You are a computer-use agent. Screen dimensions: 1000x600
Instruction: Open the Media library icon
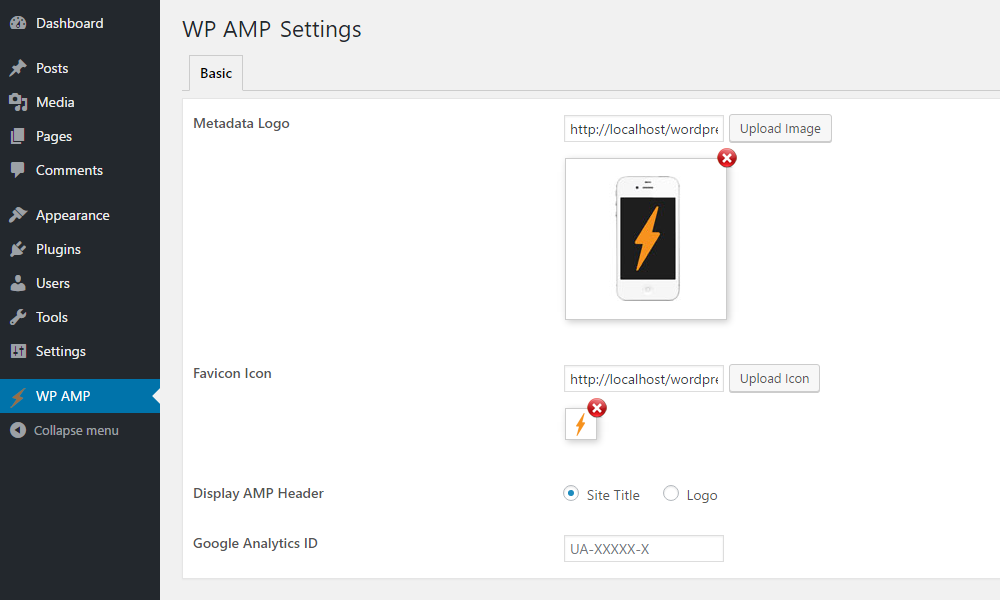[18, 102]
